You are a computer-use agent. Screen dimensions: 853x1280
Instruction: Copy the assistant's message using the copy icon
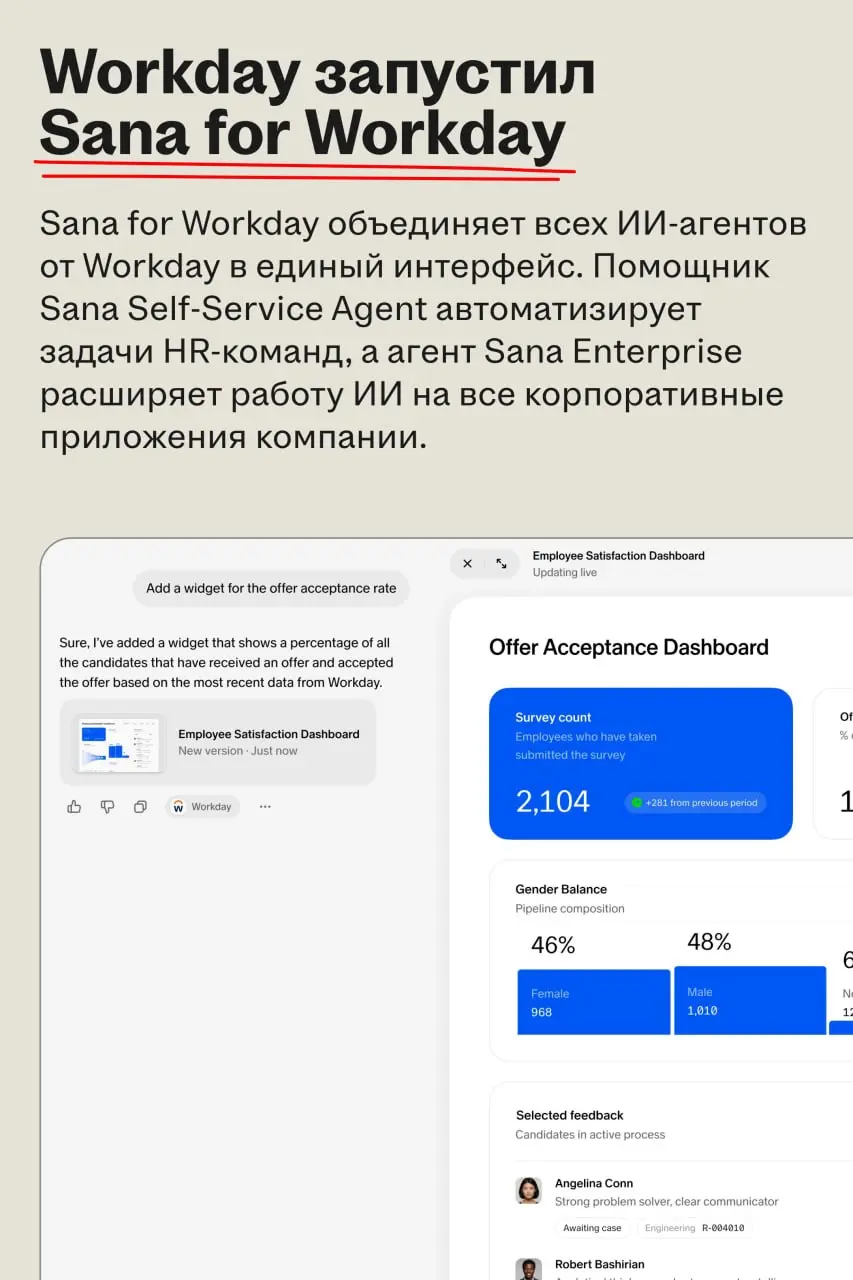(x=140, y=806)
